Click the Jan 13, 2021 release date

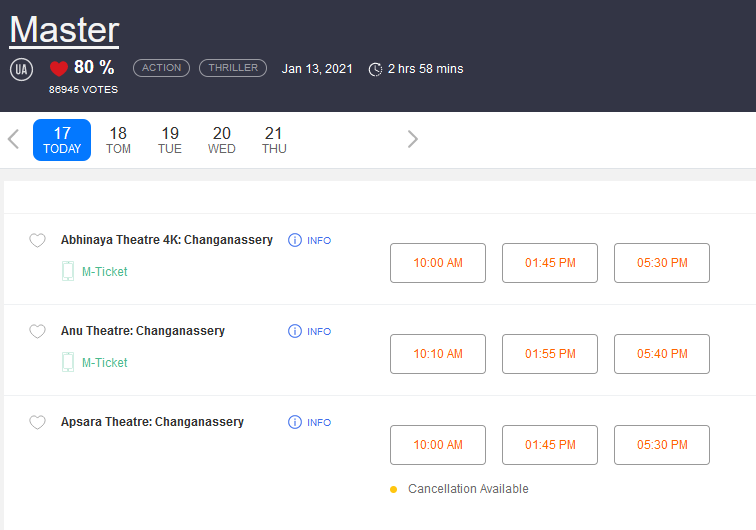point(317,69)
